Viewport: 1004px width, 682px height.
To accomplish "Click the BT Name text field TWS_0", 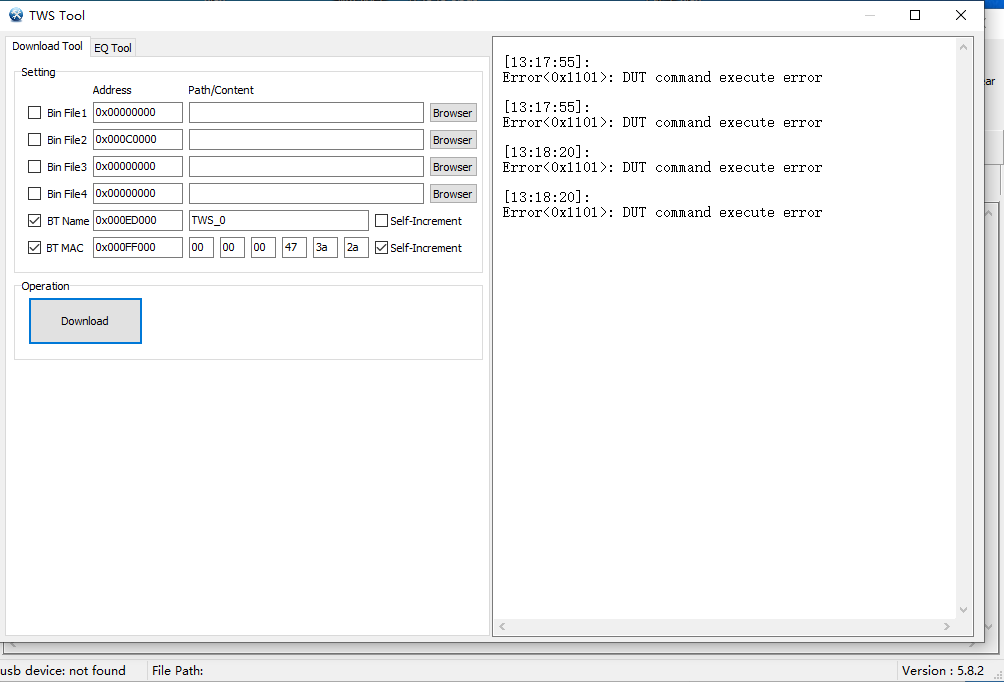I will tap(278, 221).
